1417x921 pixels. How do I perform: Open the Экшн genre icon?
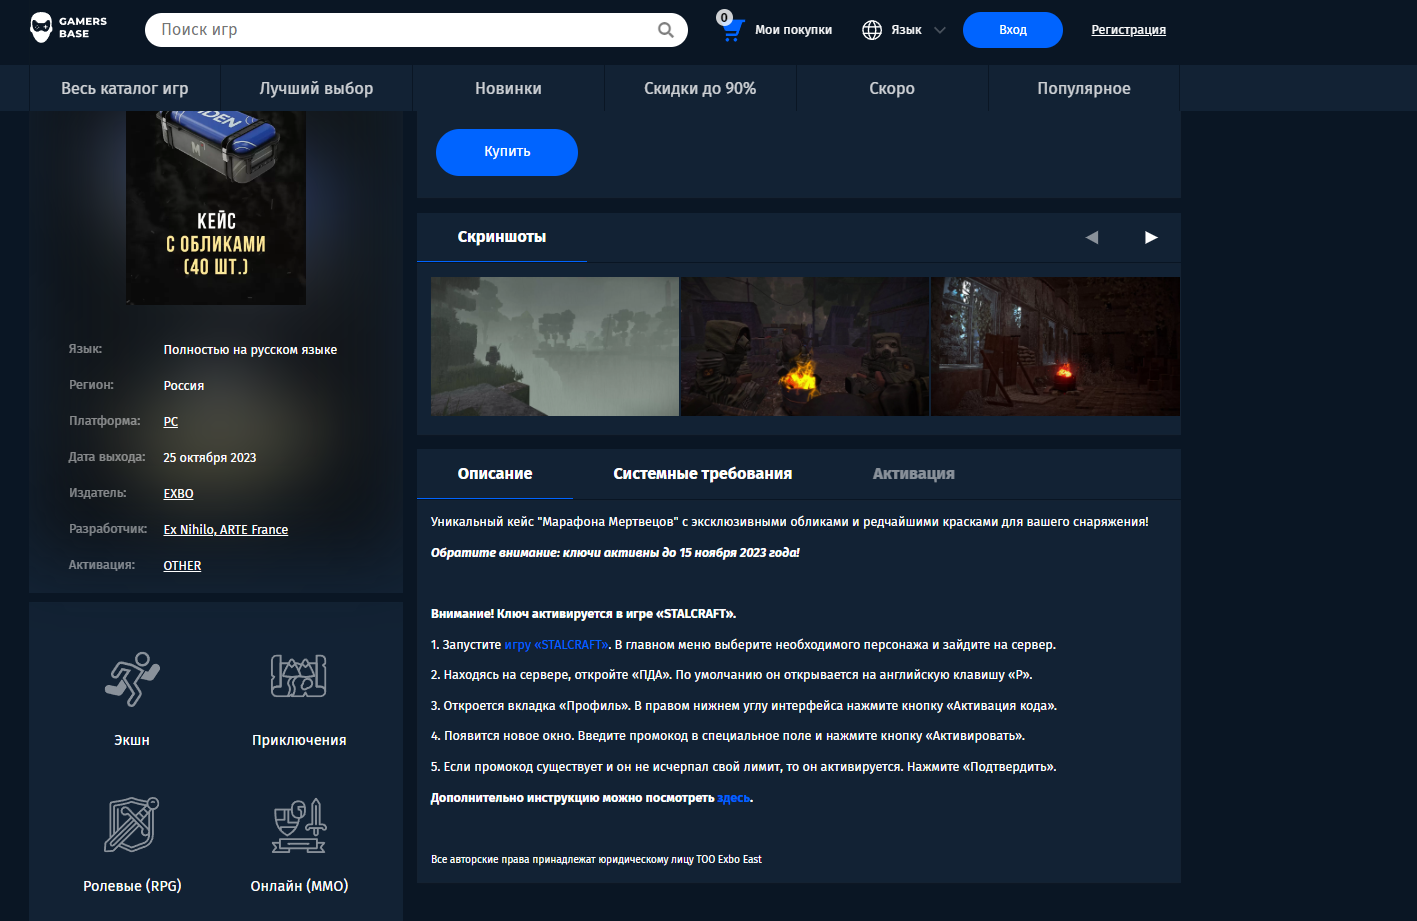(132, 679)
